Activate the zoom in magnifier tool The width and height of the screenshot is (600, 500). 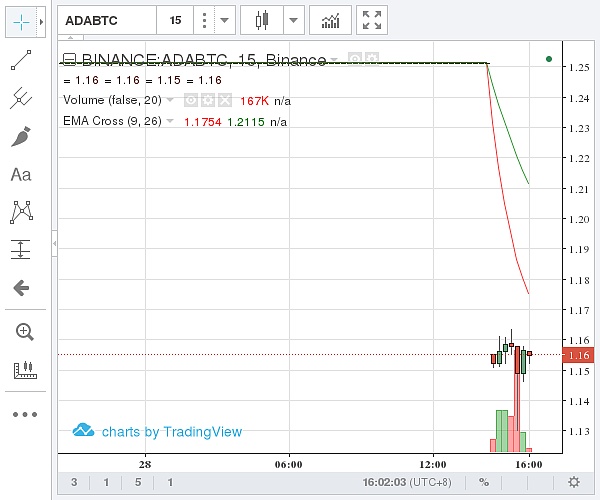pyautogui.click(x=24, y=332)
